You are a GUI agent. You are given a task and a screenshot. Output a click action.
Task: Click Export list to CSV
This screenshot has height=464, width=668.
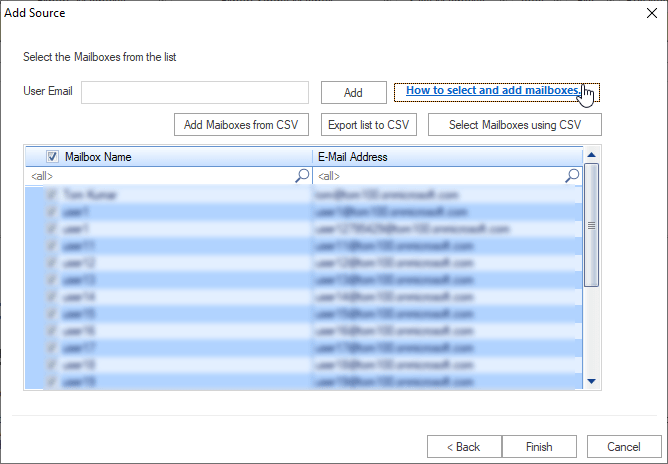[369, 125]
